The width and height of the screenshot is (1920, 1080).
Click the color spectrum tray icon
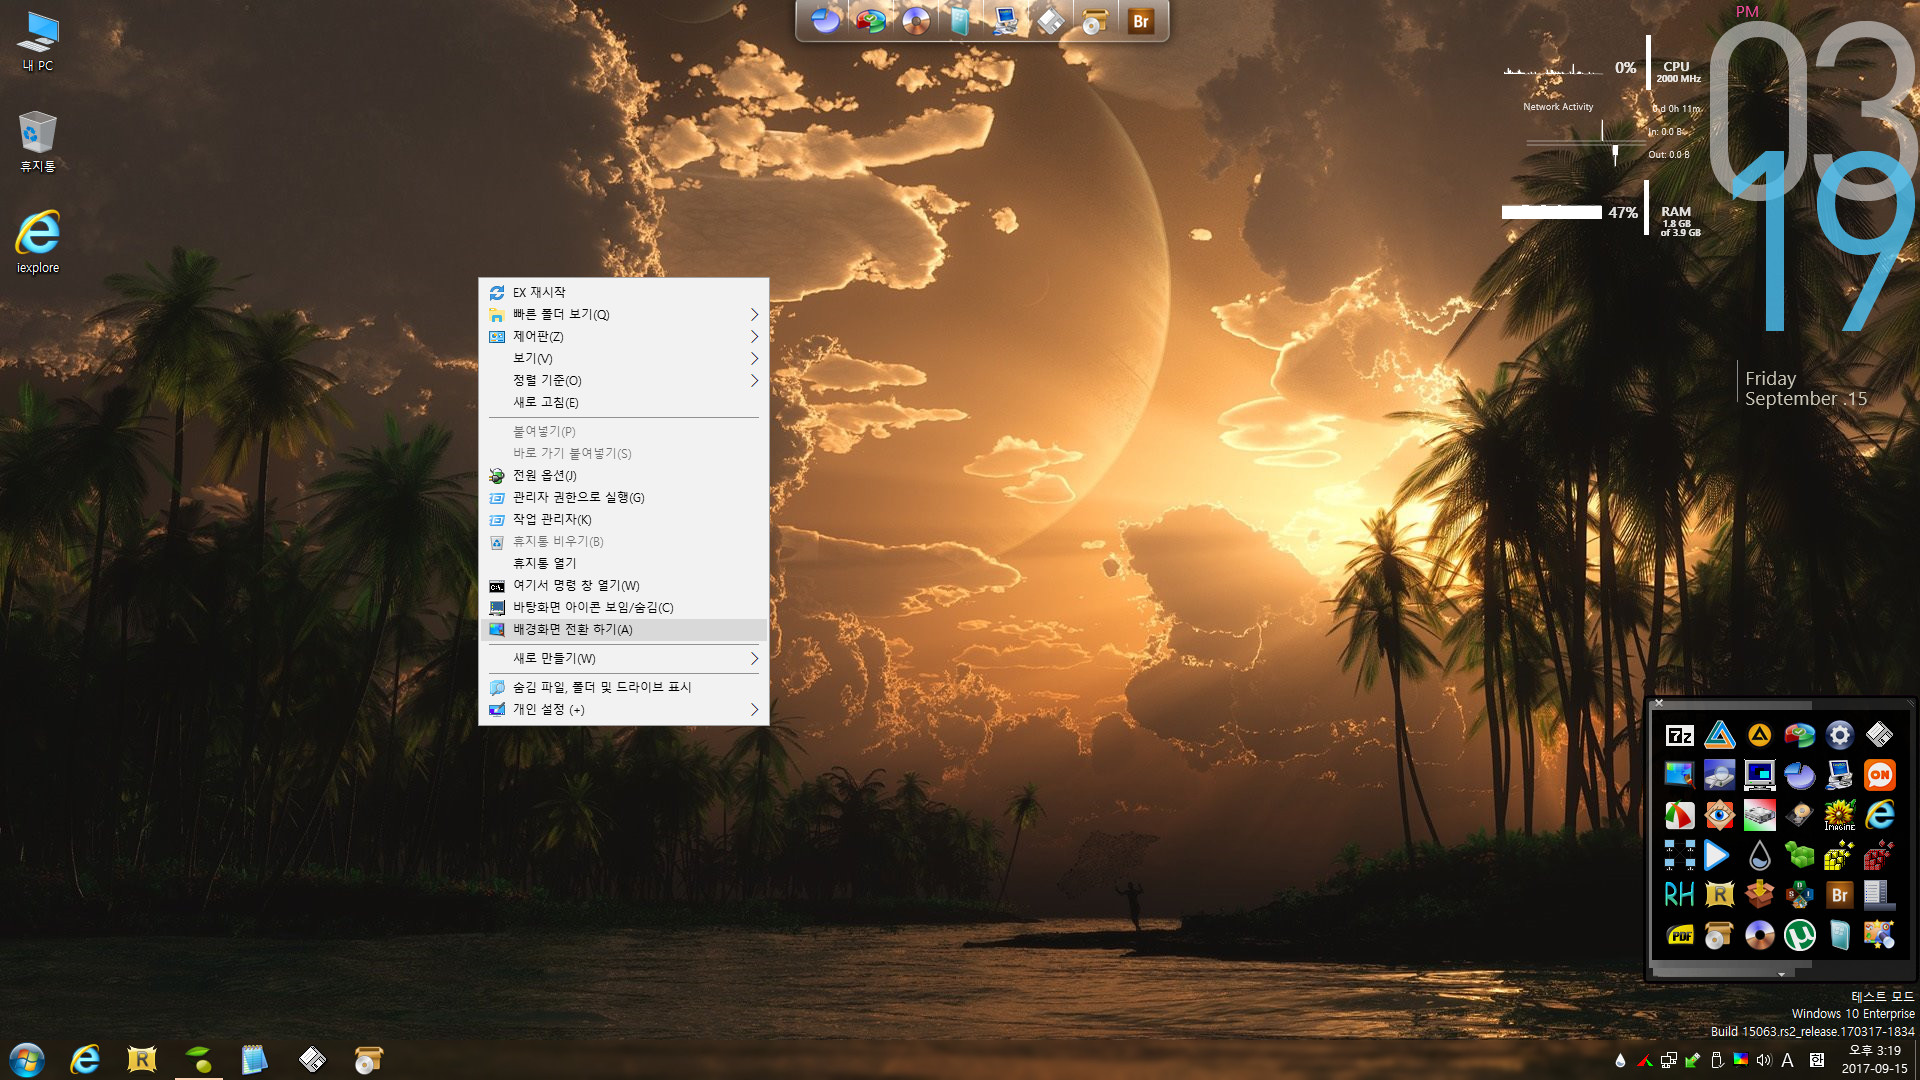[1740, 1060]
